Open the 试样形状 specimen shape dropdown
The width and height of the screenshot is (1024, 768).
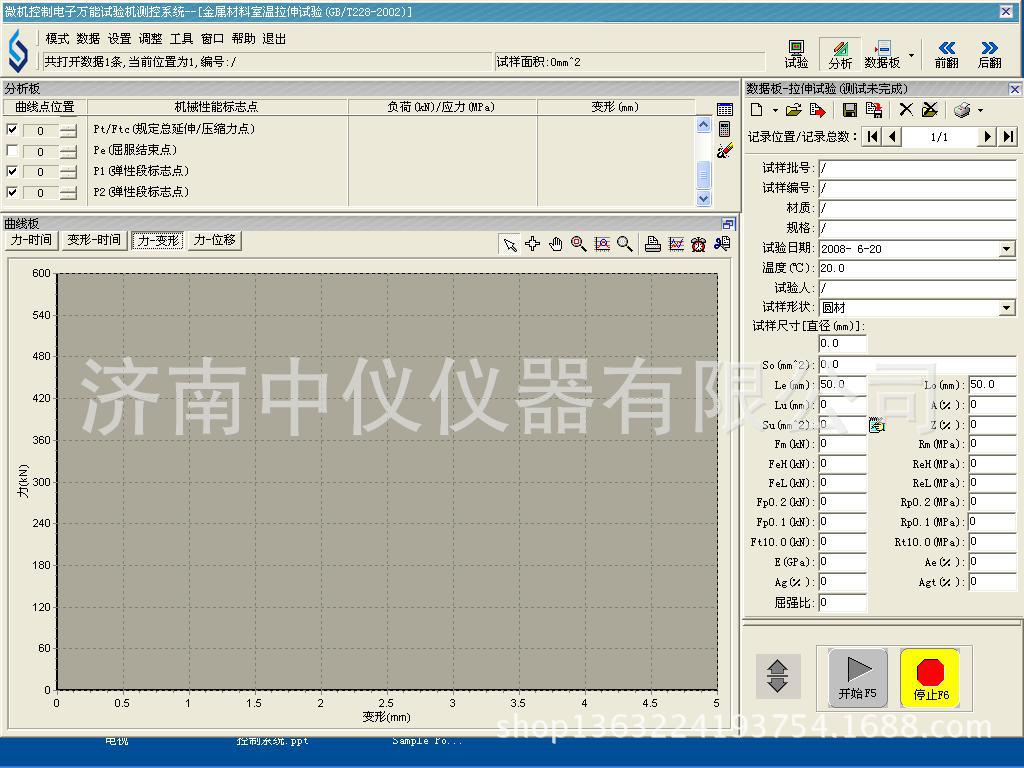click(1006, 308)
